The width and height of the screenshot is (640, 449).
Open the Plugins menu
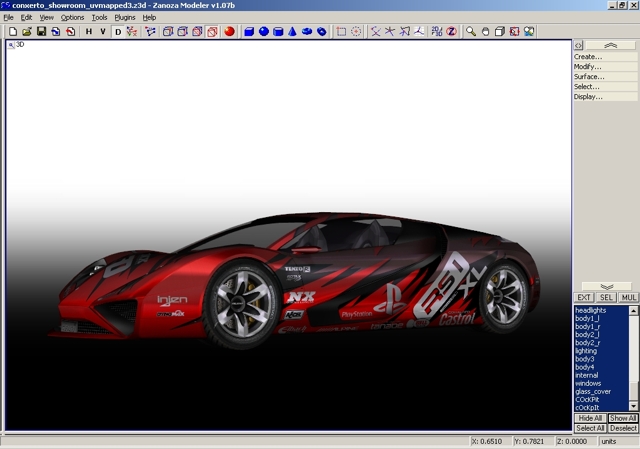pos(125,17)
